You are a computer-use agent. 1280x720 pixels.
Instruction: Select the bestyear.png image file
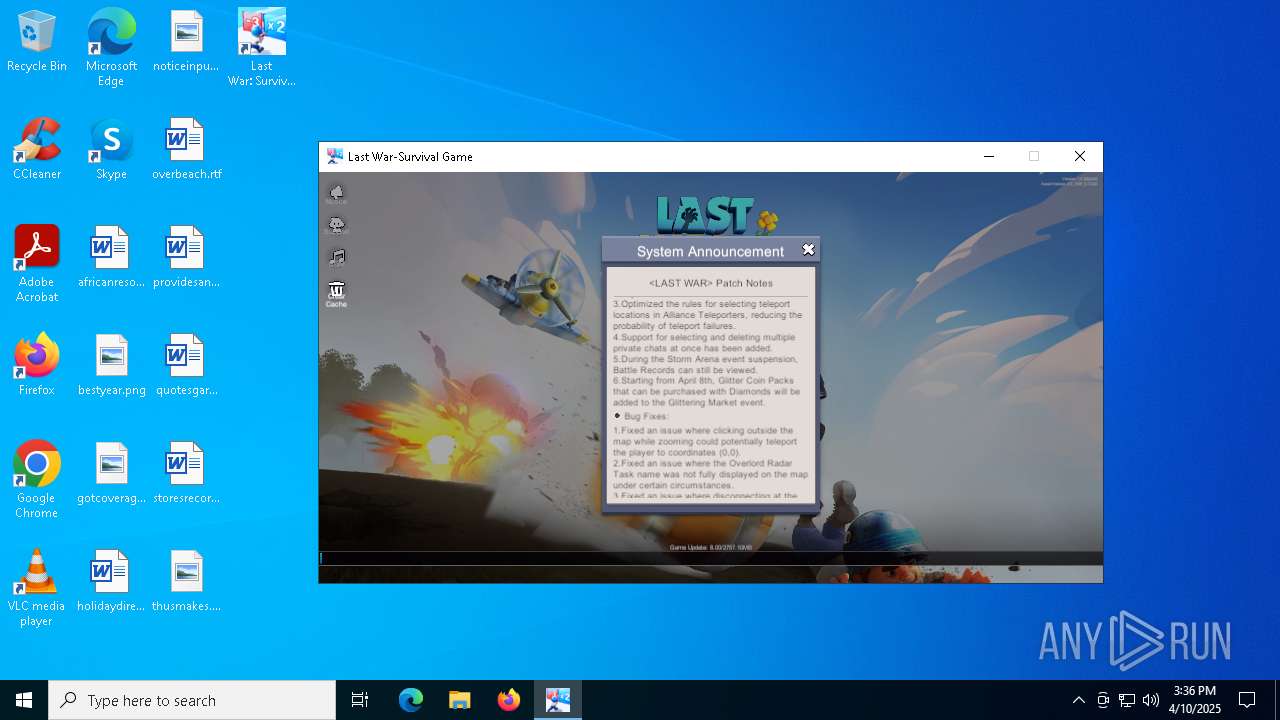pyautogui.click(x=111, y=366)
